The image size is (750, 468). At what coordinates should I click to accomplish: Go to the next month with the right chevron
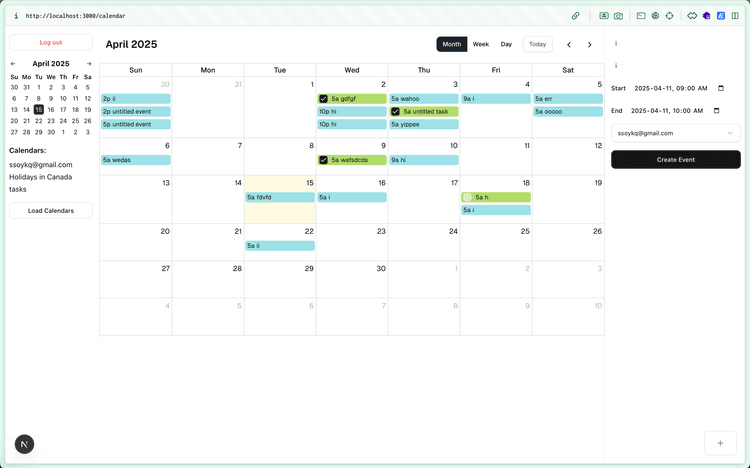(x=590, y=44)
